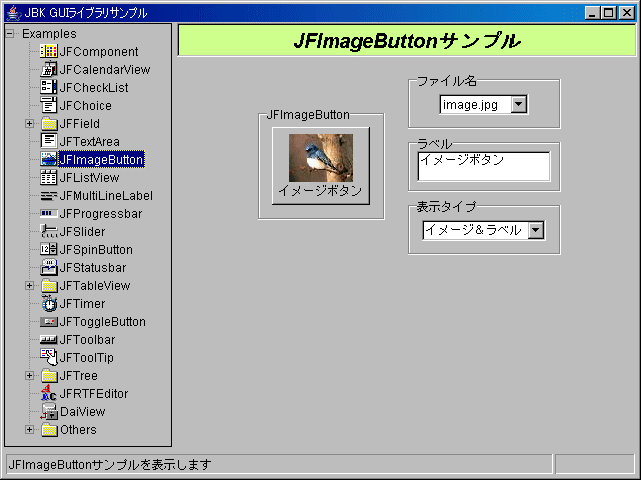The width and height of the screenshot is (641, 480).
Task: Select JFCalendarView in the tree
Action: coord(105,70)
